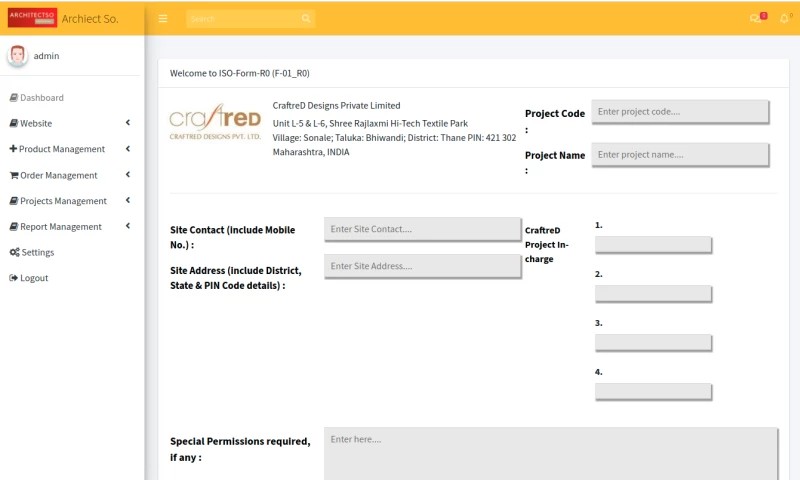Open the Dashboard menu item

(42, 98)
